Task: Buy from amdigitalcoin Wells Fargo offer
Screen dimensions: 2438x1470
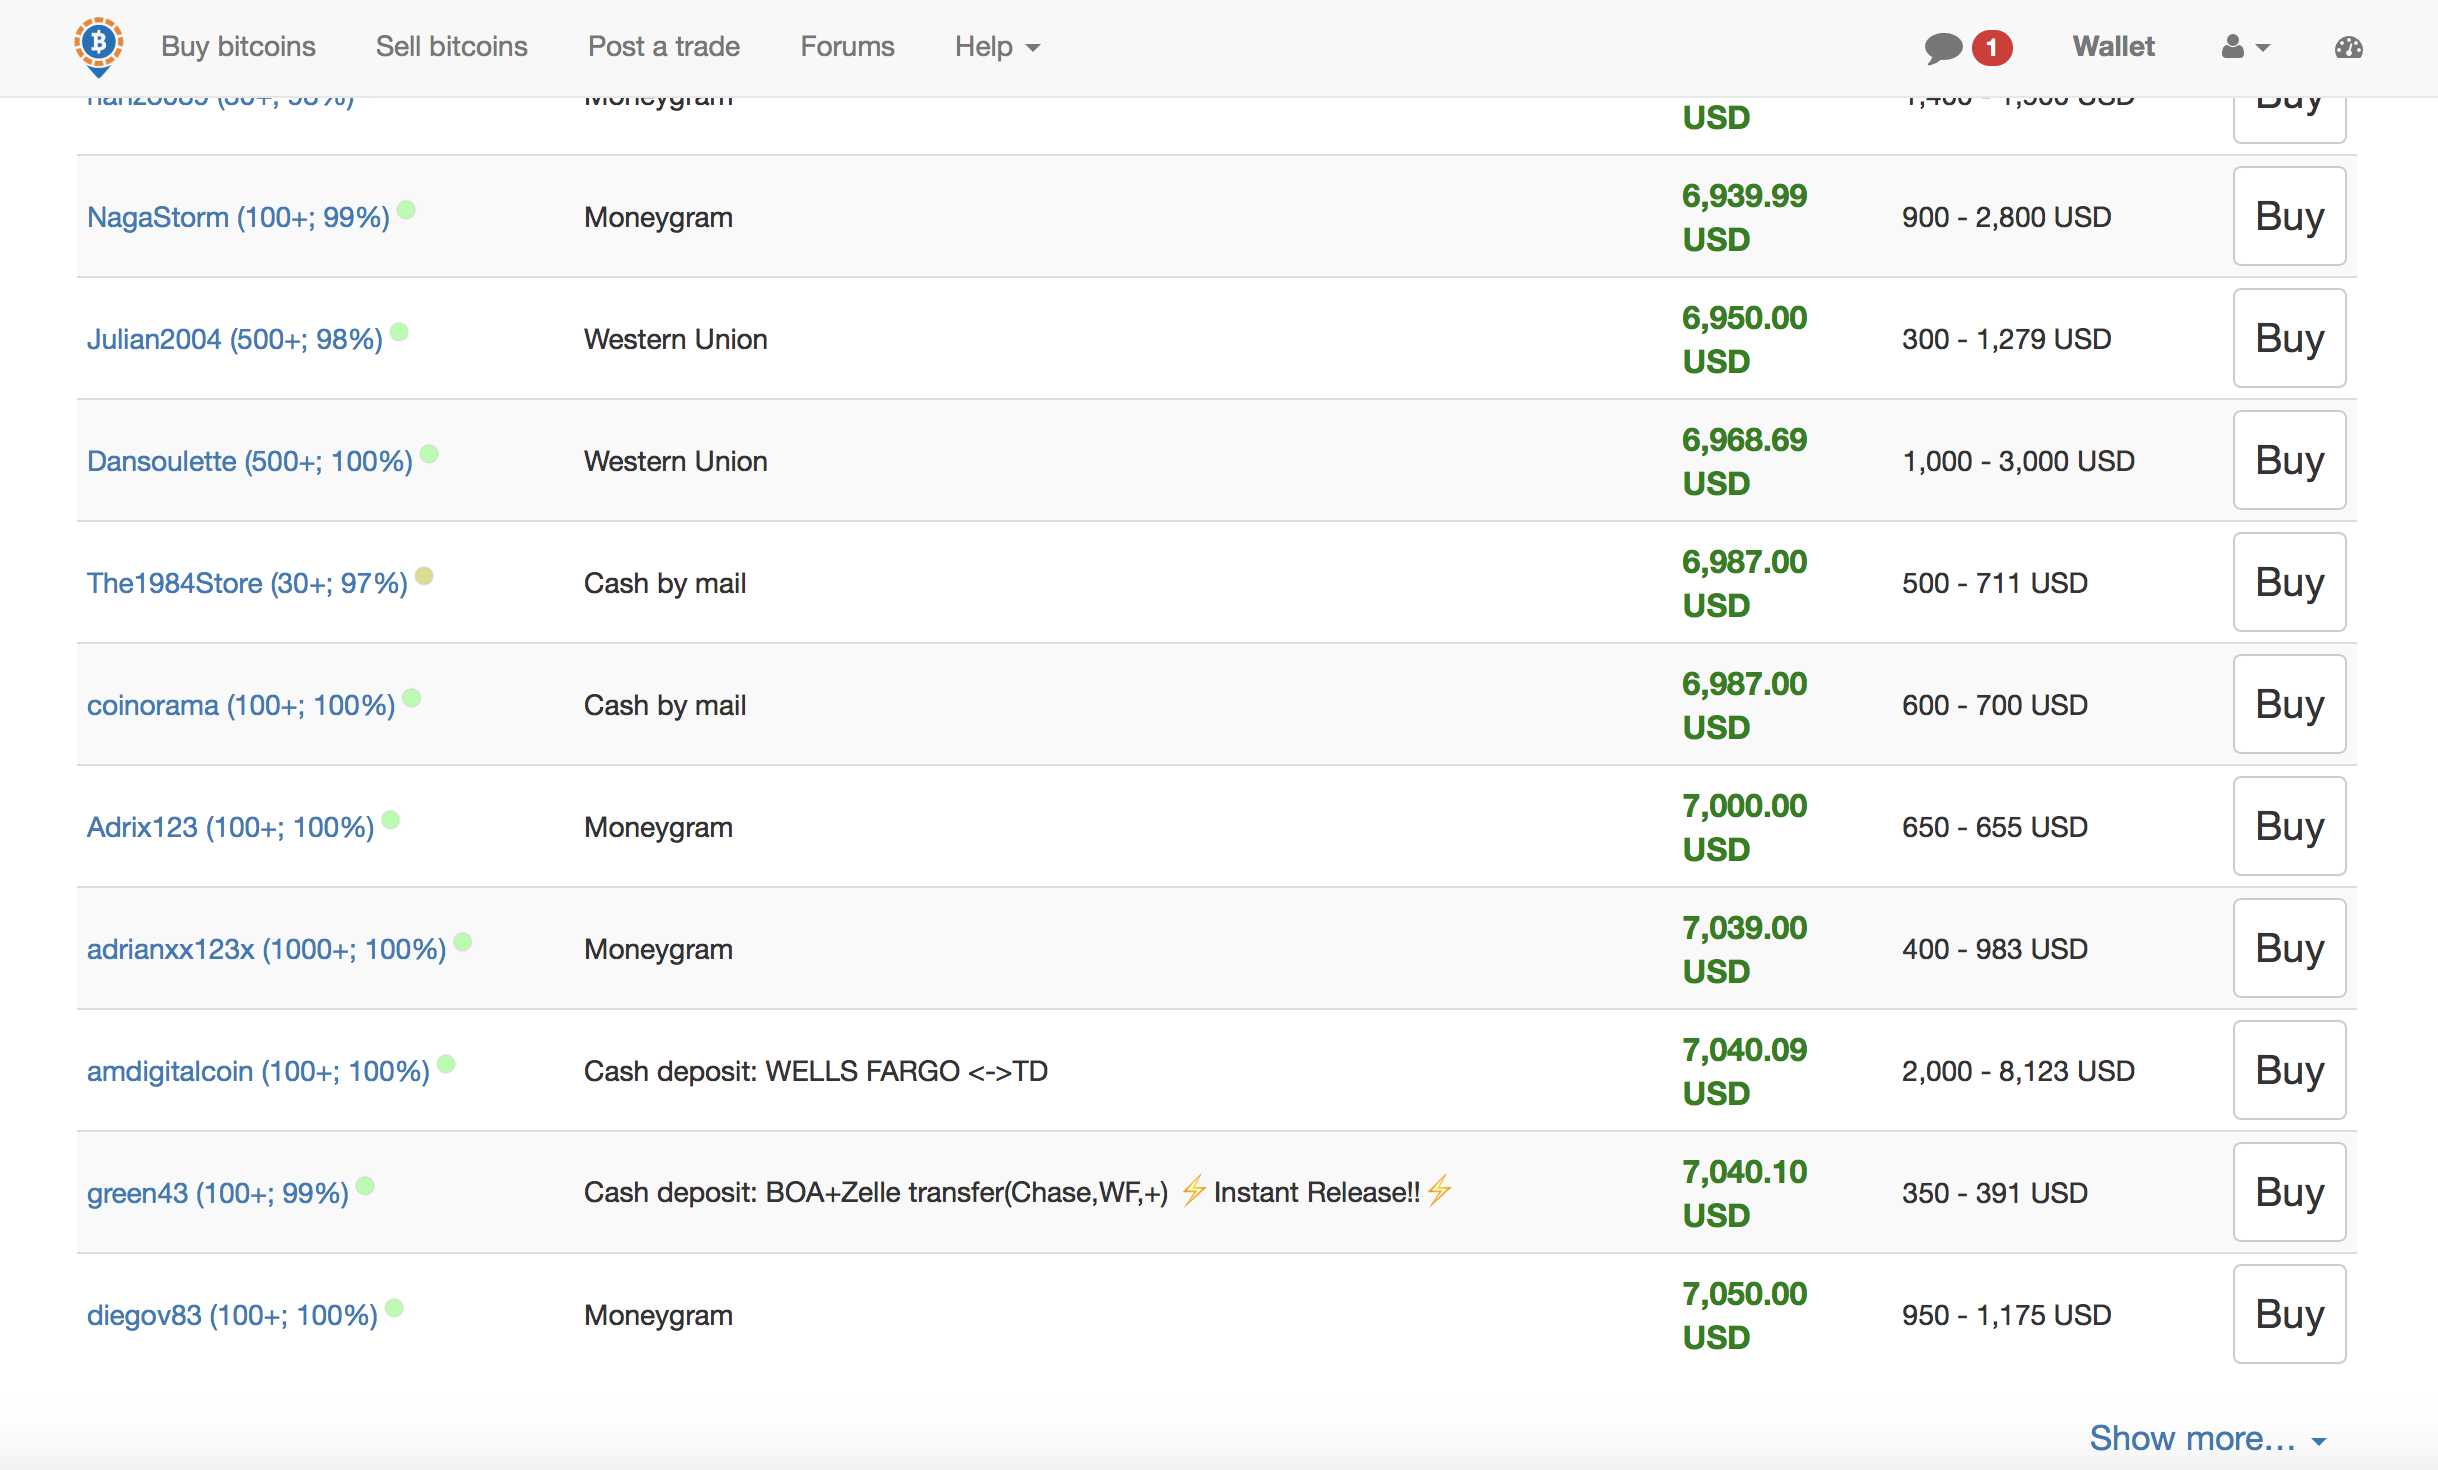Action: [2288, 1070]
